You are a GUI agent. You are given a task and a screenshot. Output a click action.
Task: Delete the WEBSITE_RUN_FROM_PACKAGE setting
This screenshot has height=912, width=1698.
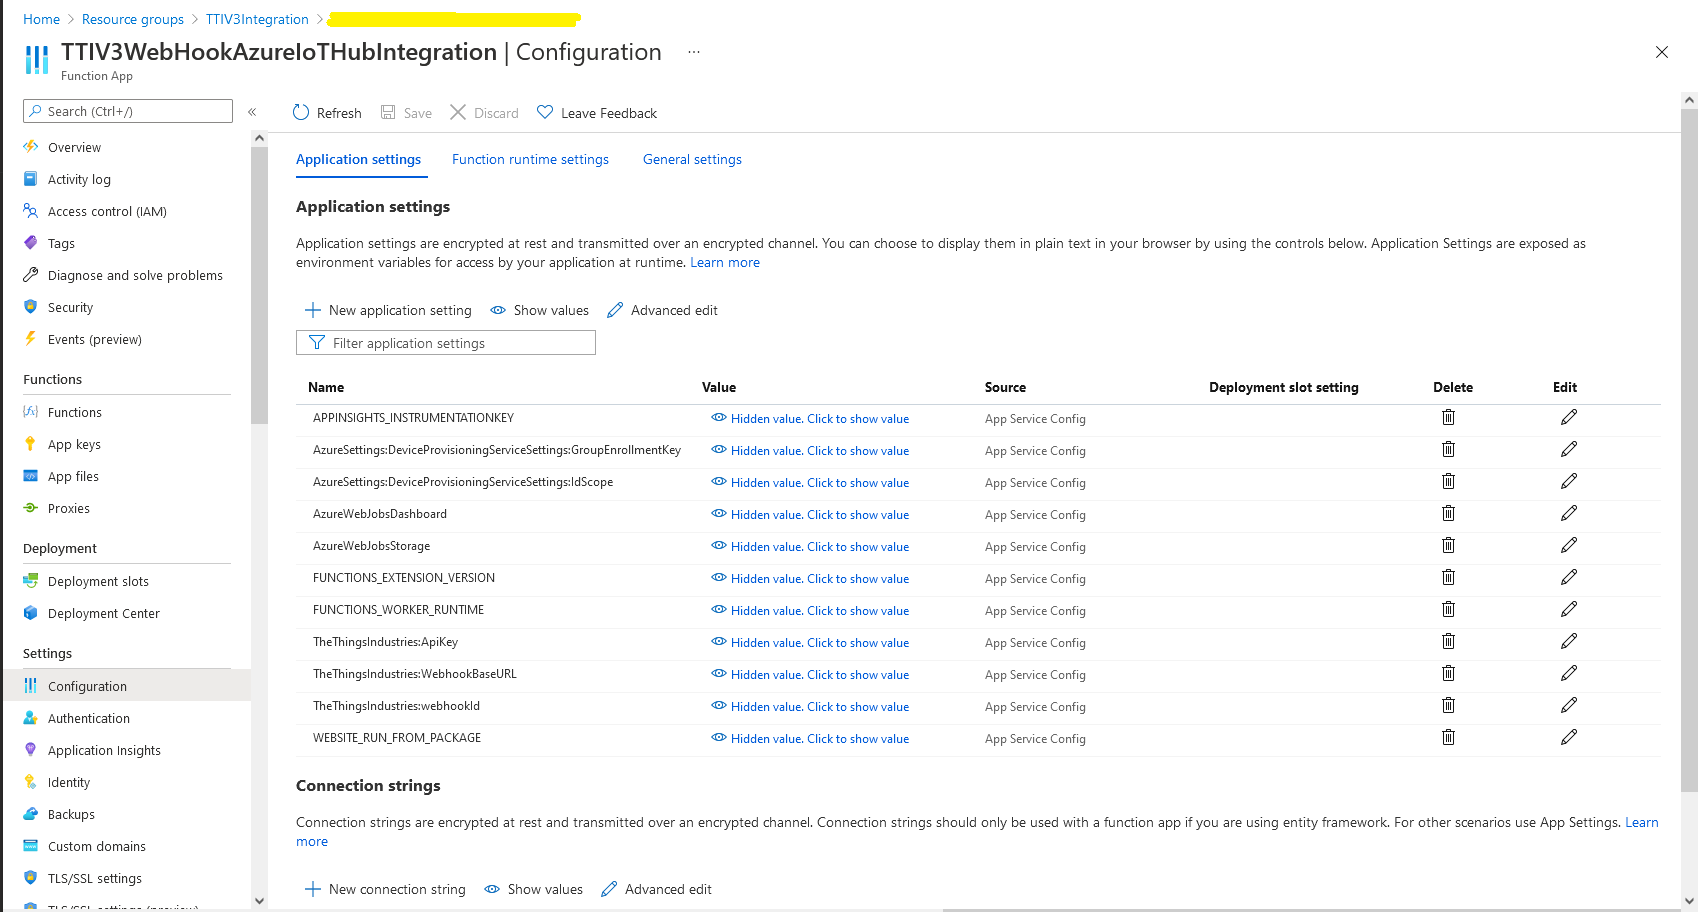[1448, 738]
